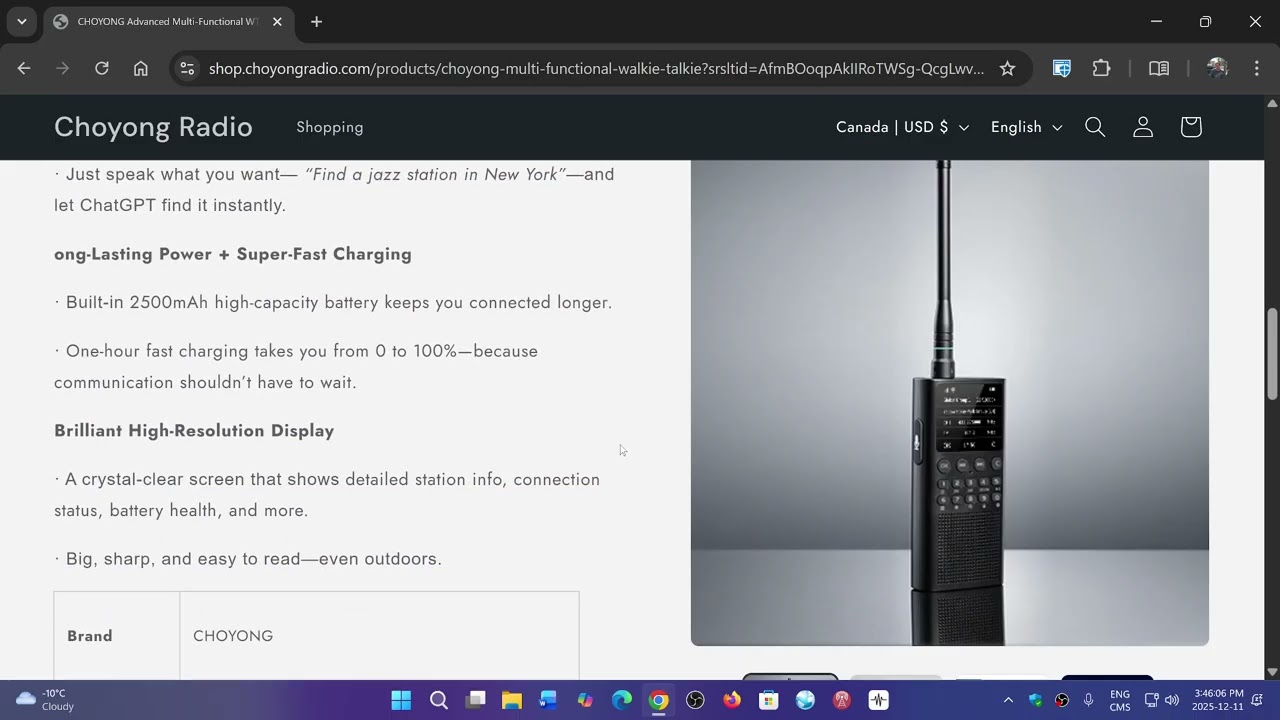Open the main walkie-talkie product image
Viewport: 1280px width, 720px height.
950,403
